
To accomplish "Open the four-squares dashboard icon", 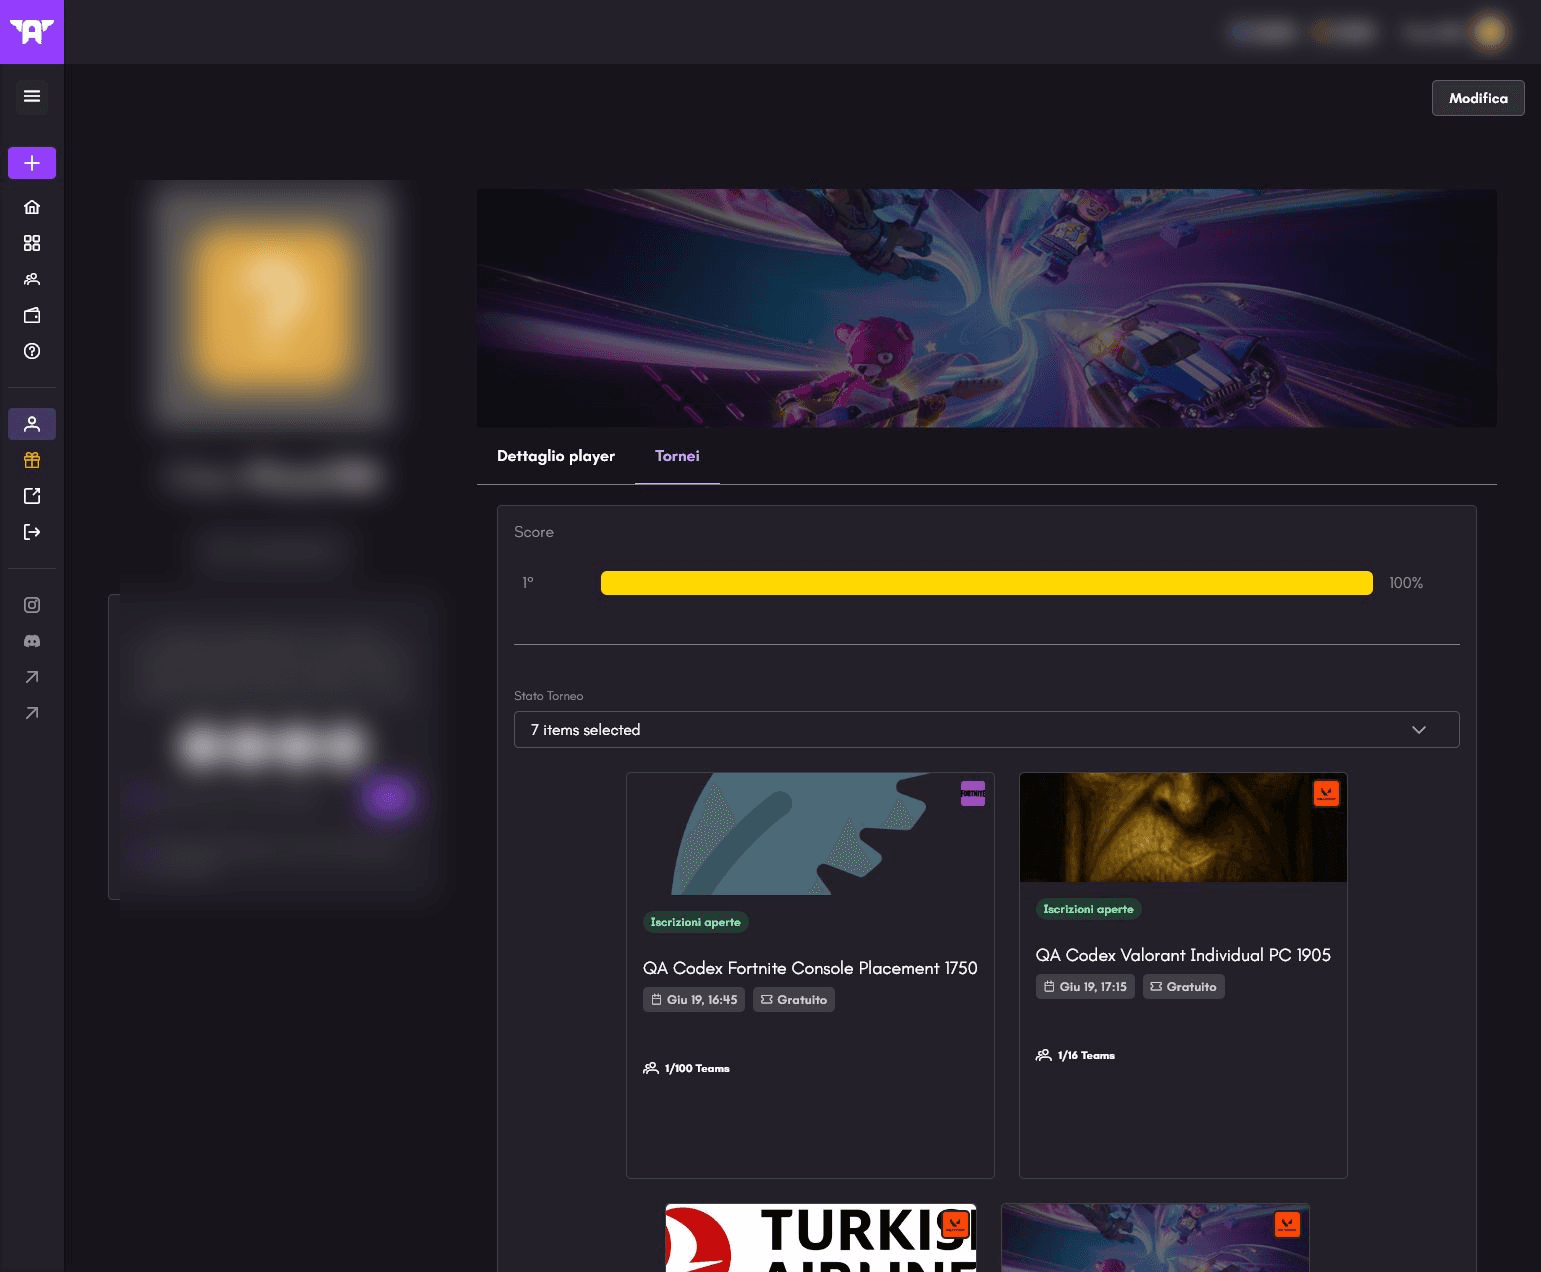I will (x=32, y=243).
